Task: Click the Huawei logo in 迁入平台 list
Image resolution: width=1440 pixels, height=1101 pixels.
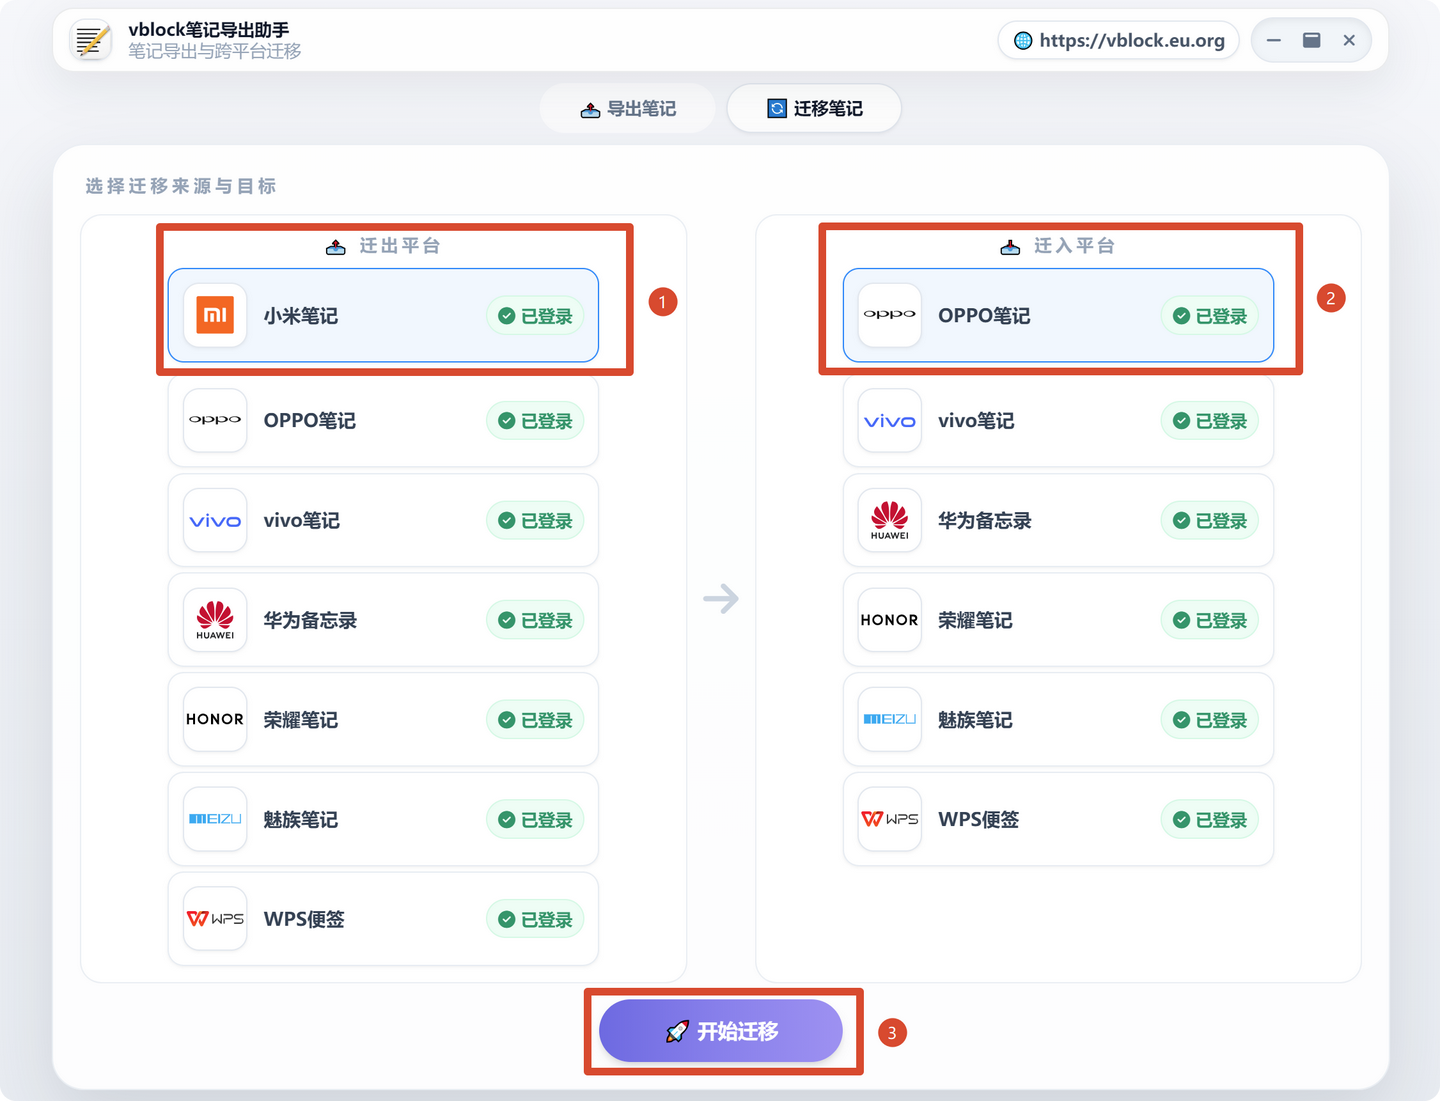Action: [x=890, y=520]
